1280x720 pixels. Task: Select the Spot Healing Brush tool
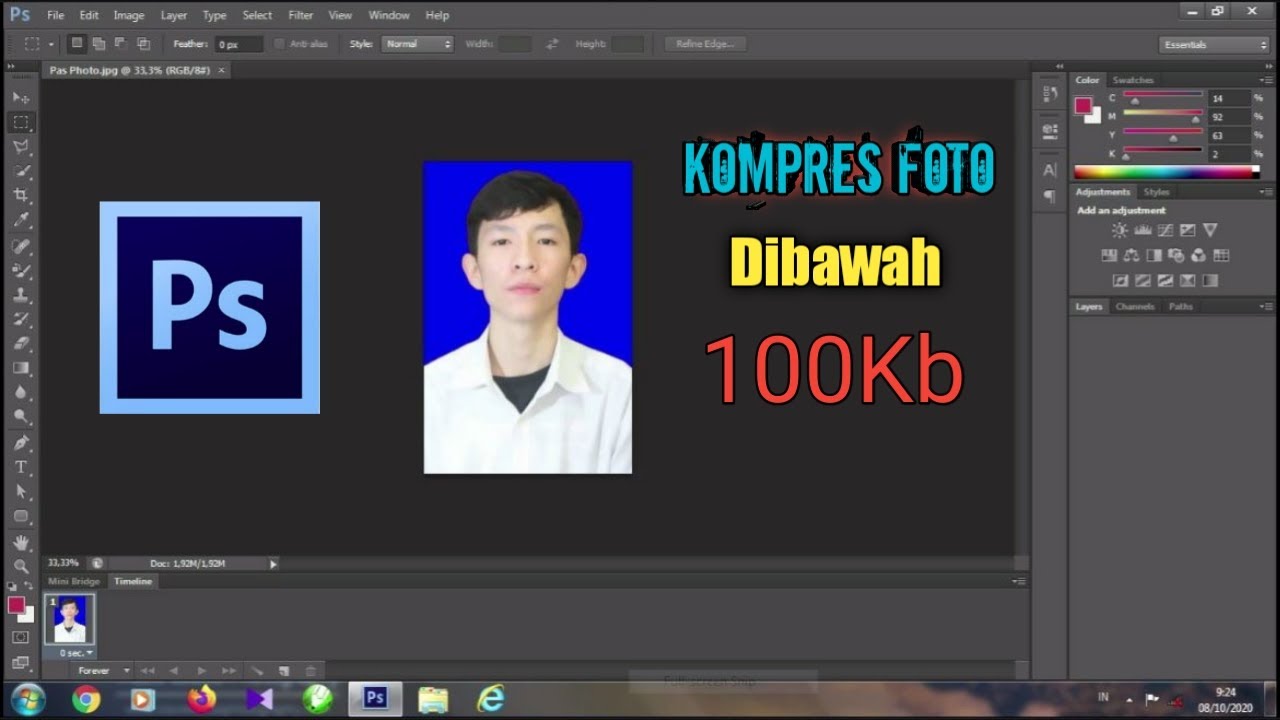tap(21, 245)
